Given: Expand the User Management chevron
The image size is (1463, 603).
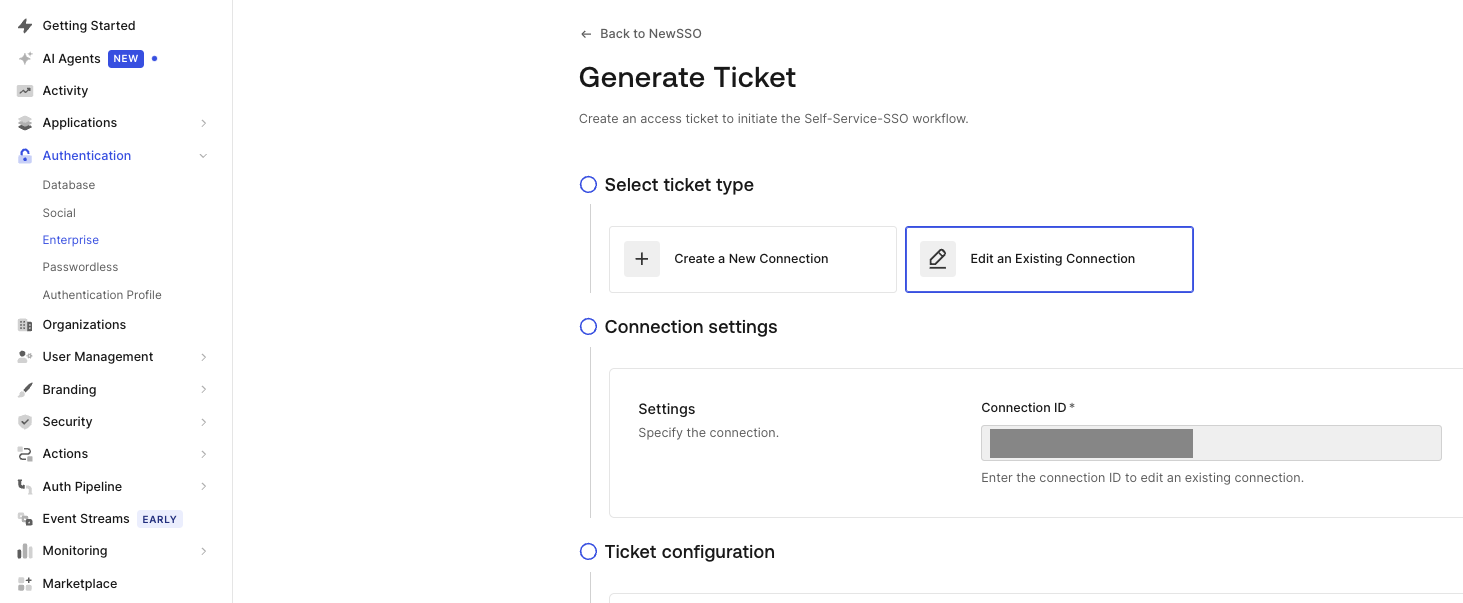Looking at the screenshot, I should point(204,357).
